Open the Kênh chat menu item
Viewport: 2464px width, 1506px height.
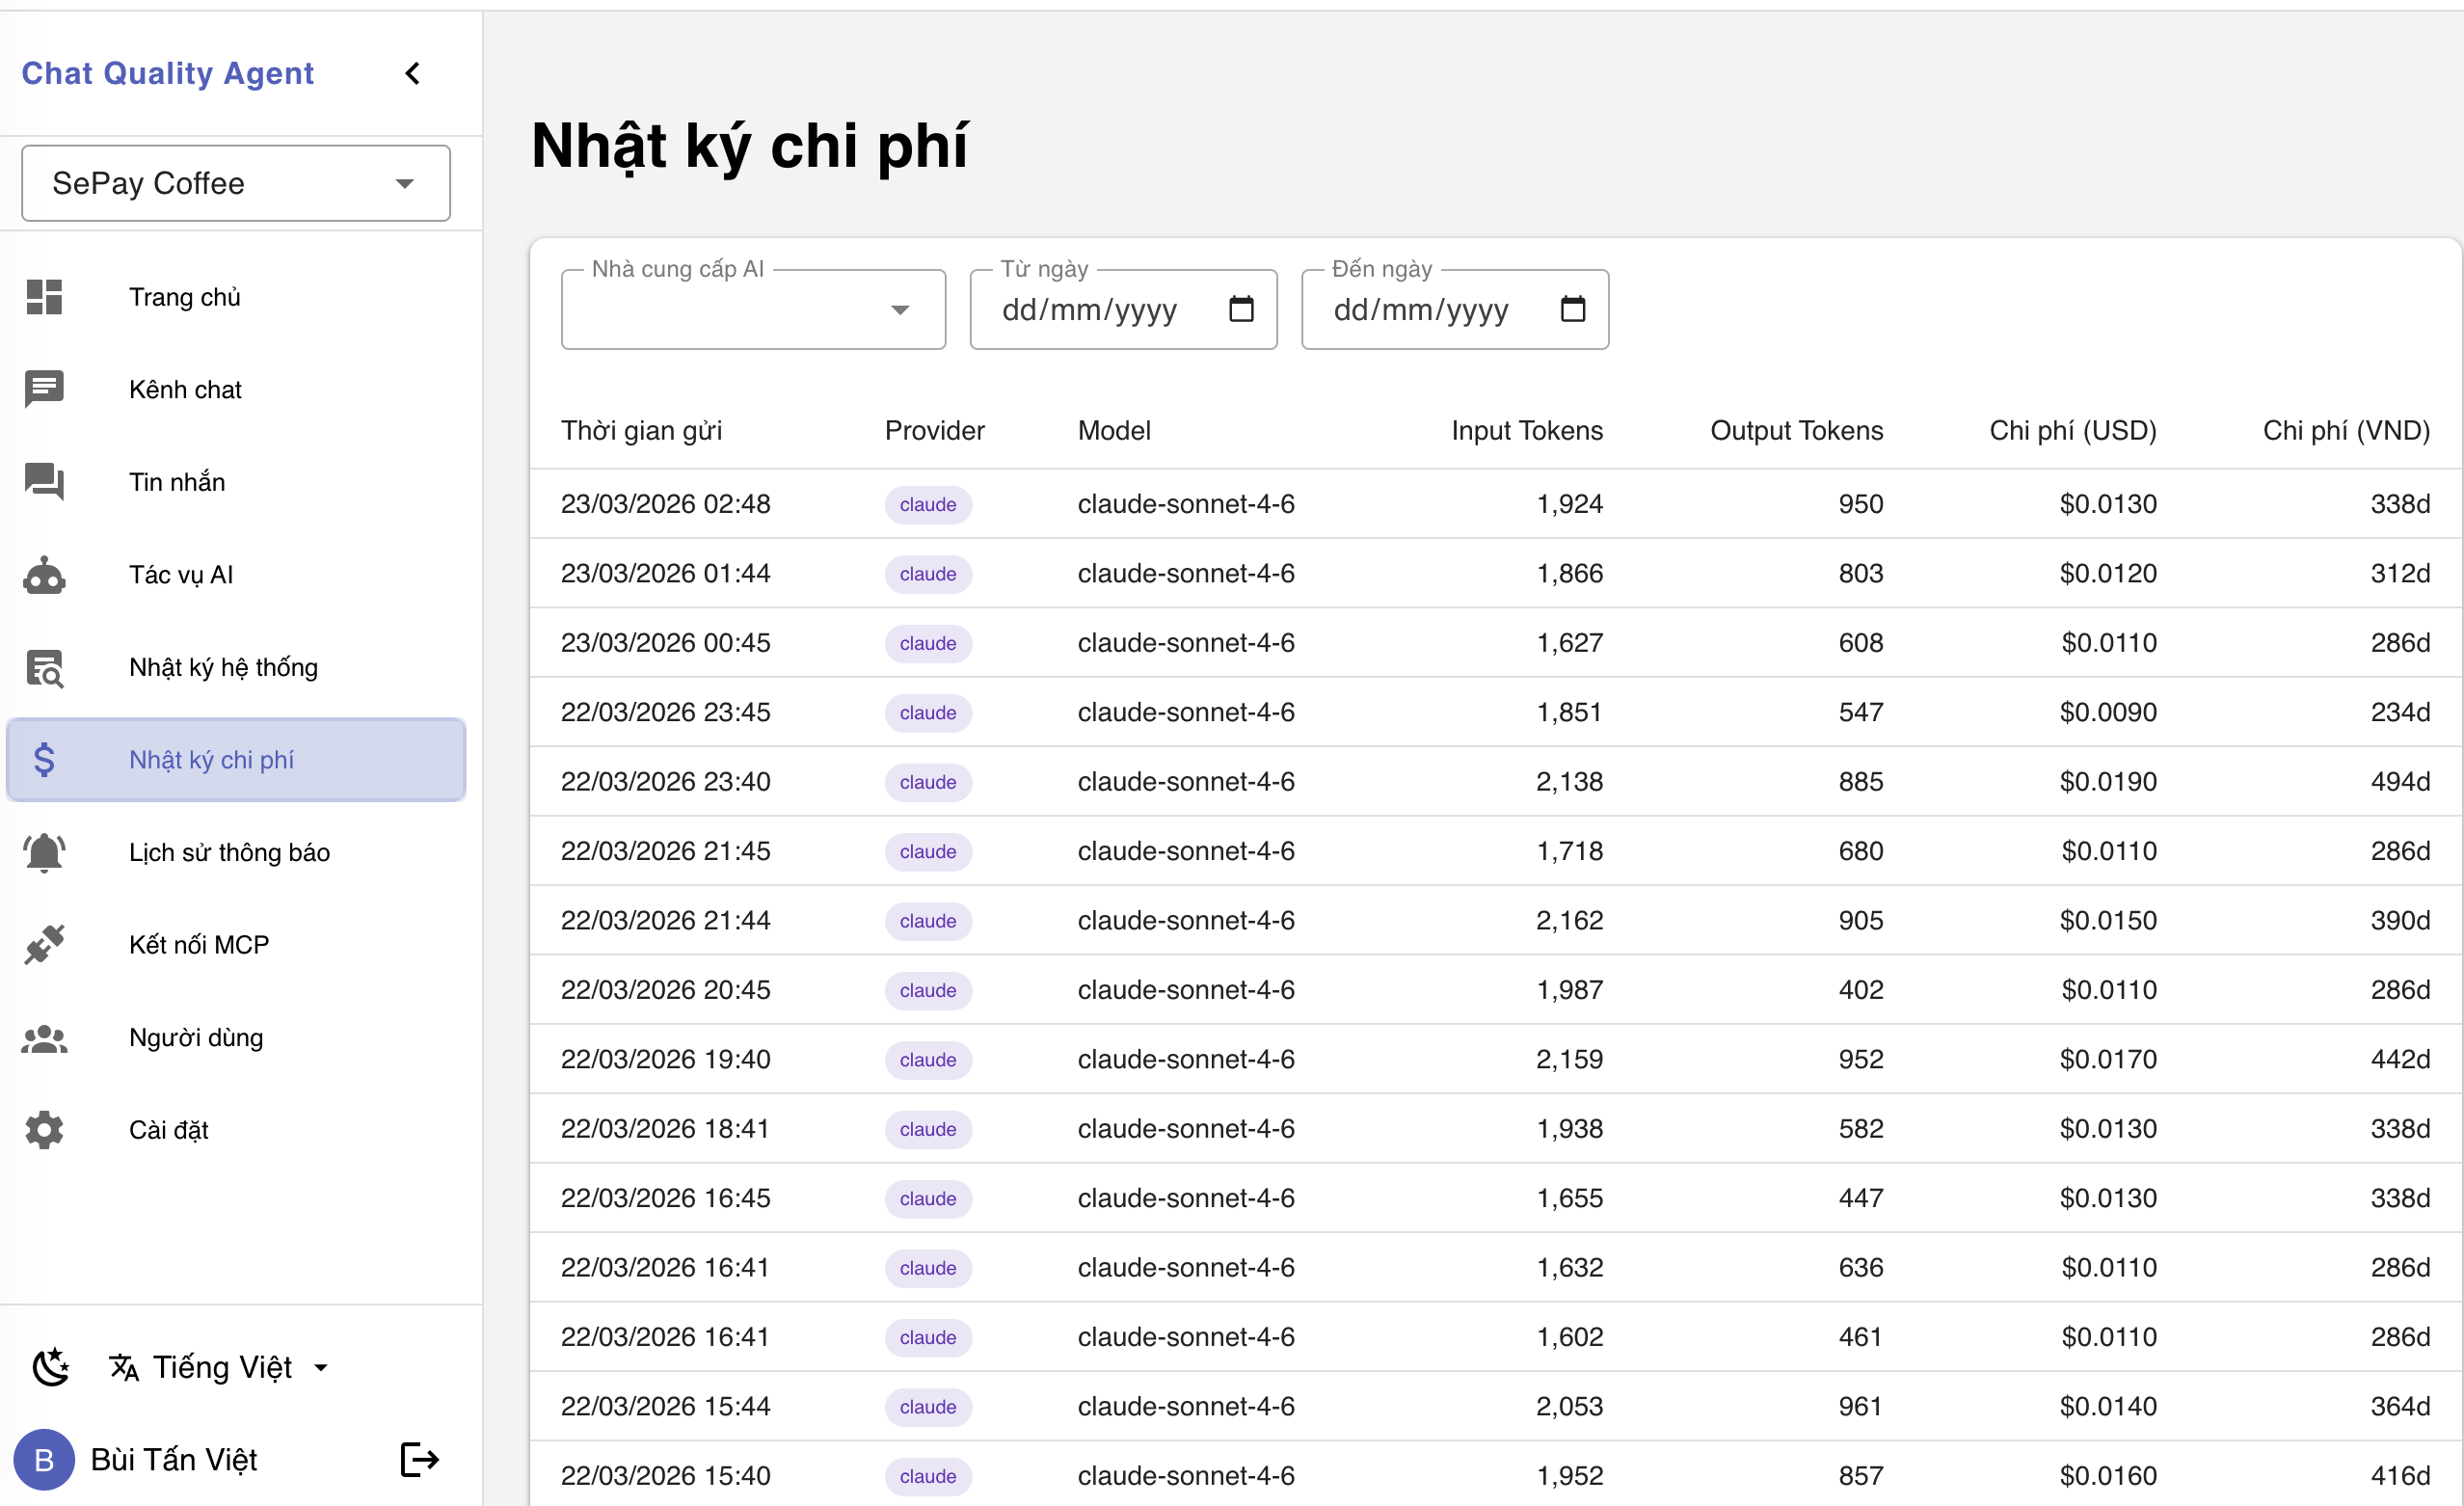185,390
